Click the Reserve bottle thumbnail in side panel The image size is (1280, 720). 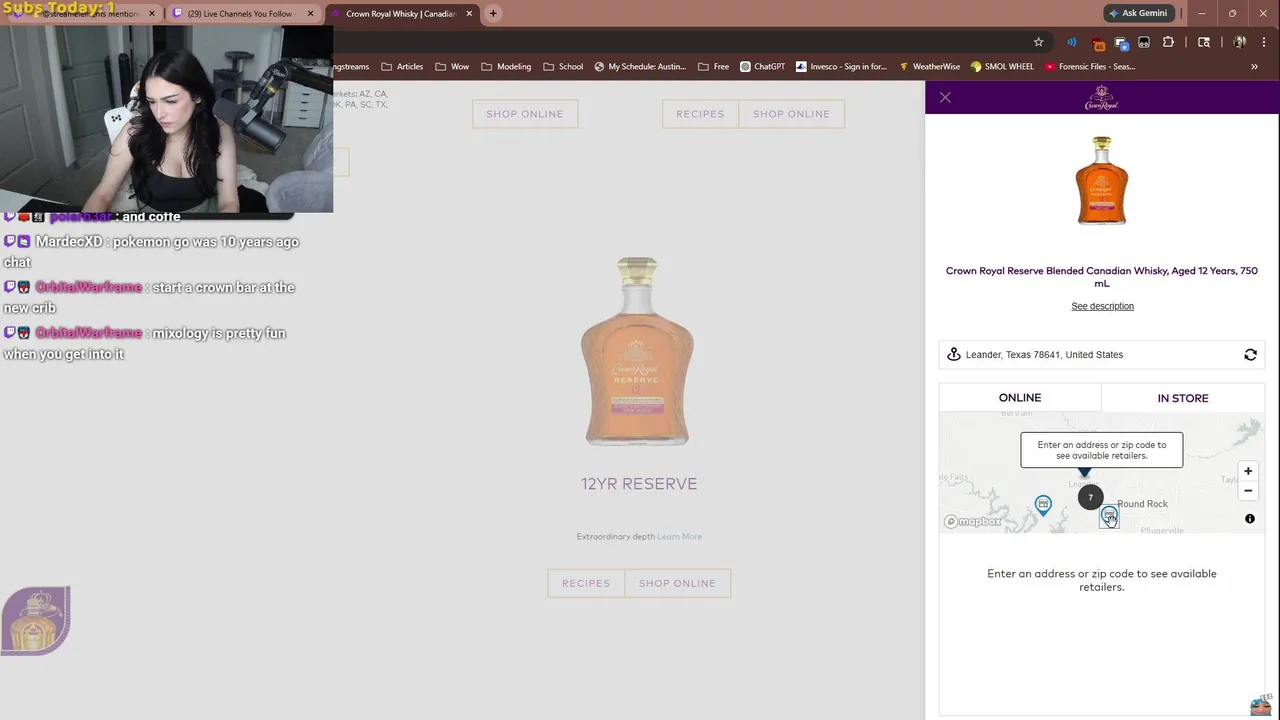1101,181
